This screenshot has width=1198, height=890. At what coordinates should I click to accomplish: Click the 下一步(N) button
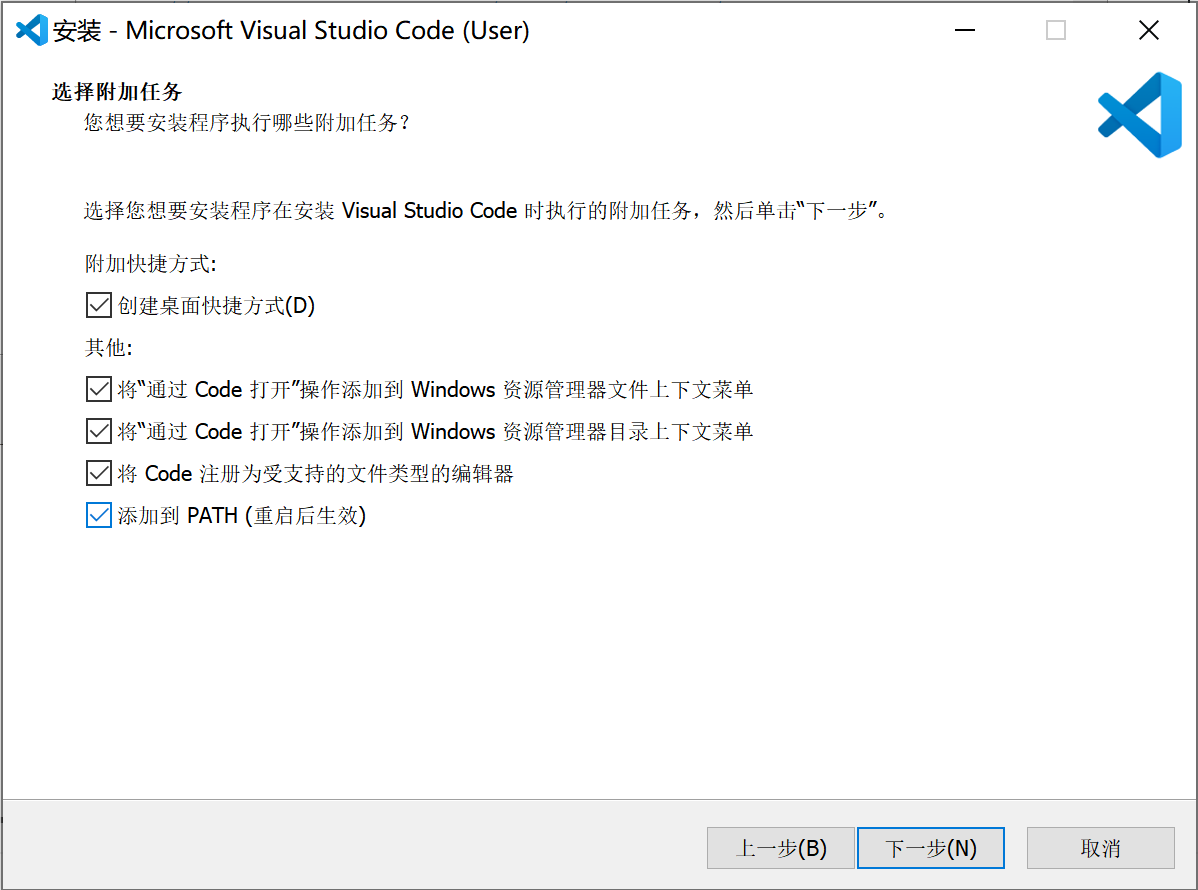(x=930, y=847)
